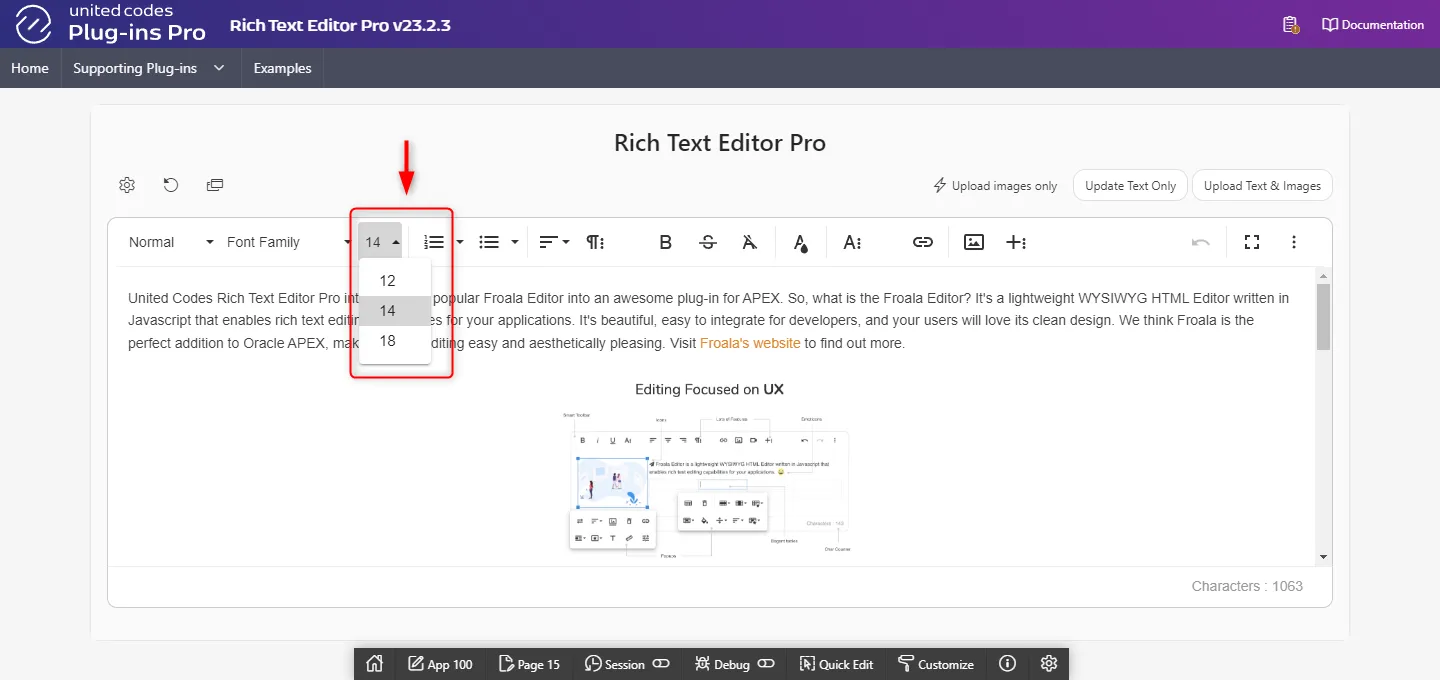Screen dimensions: 1440x680
Task: Click the clear formatting icon
Action: click(750, 242)
